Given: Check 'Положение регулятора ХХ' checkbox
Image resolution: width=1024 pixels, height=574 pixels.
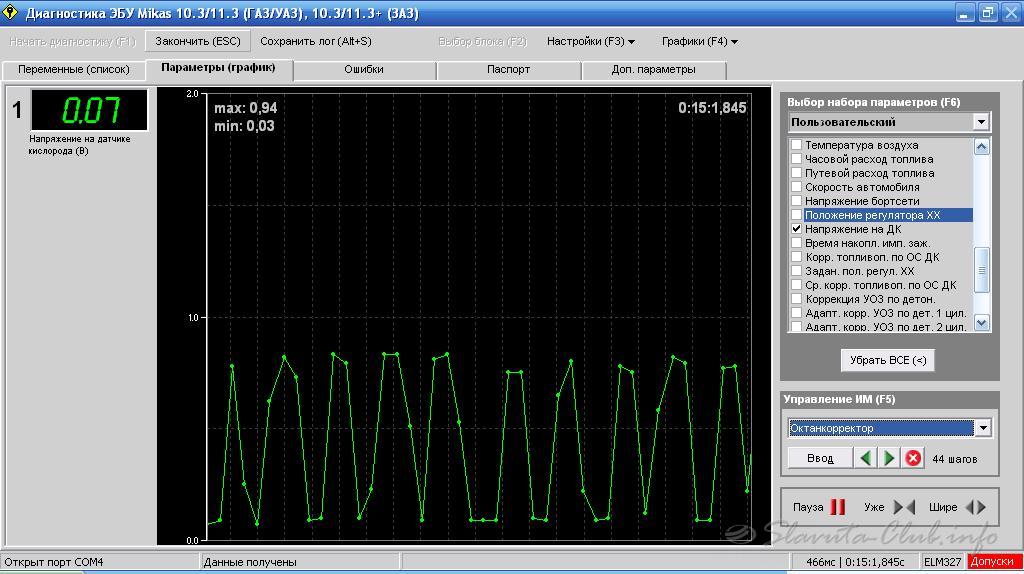Looking at the screenshot, I should click(x=796, y=215).
